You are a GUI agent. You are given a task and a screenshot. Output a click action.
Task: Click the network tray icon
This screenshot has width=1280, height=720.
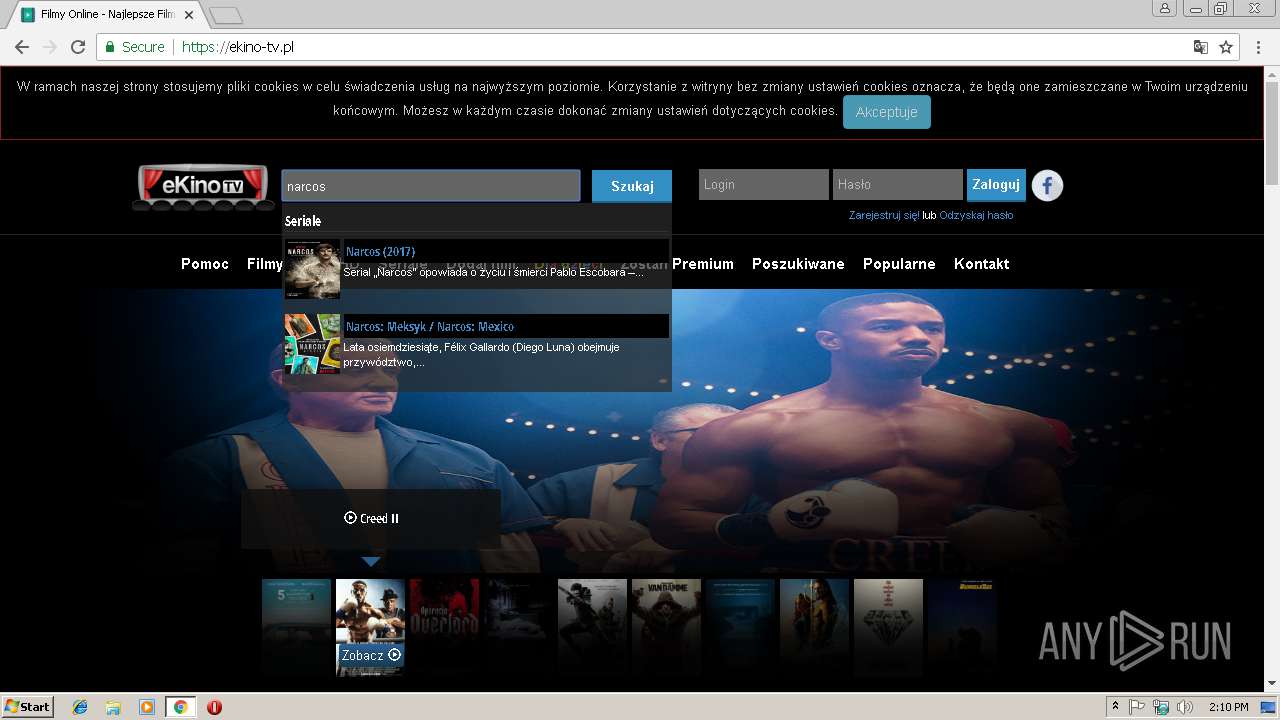[1161, 707]
